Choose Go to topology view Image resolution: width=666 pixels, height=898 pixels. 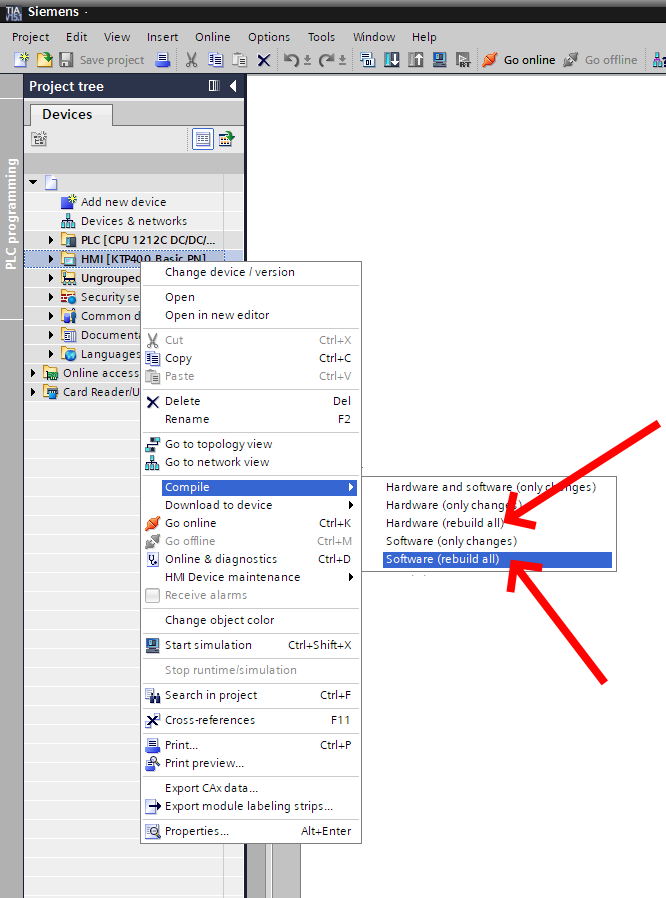pyautogui.click(x=251, y=444)
